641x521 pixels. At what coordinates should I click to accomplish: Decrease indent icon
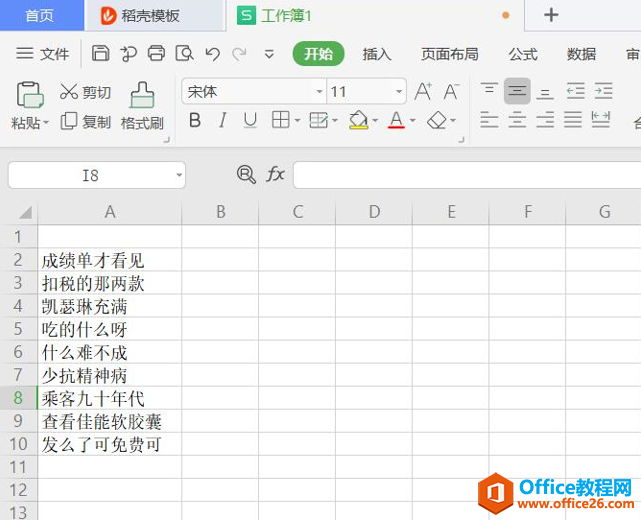pos(576,90)
